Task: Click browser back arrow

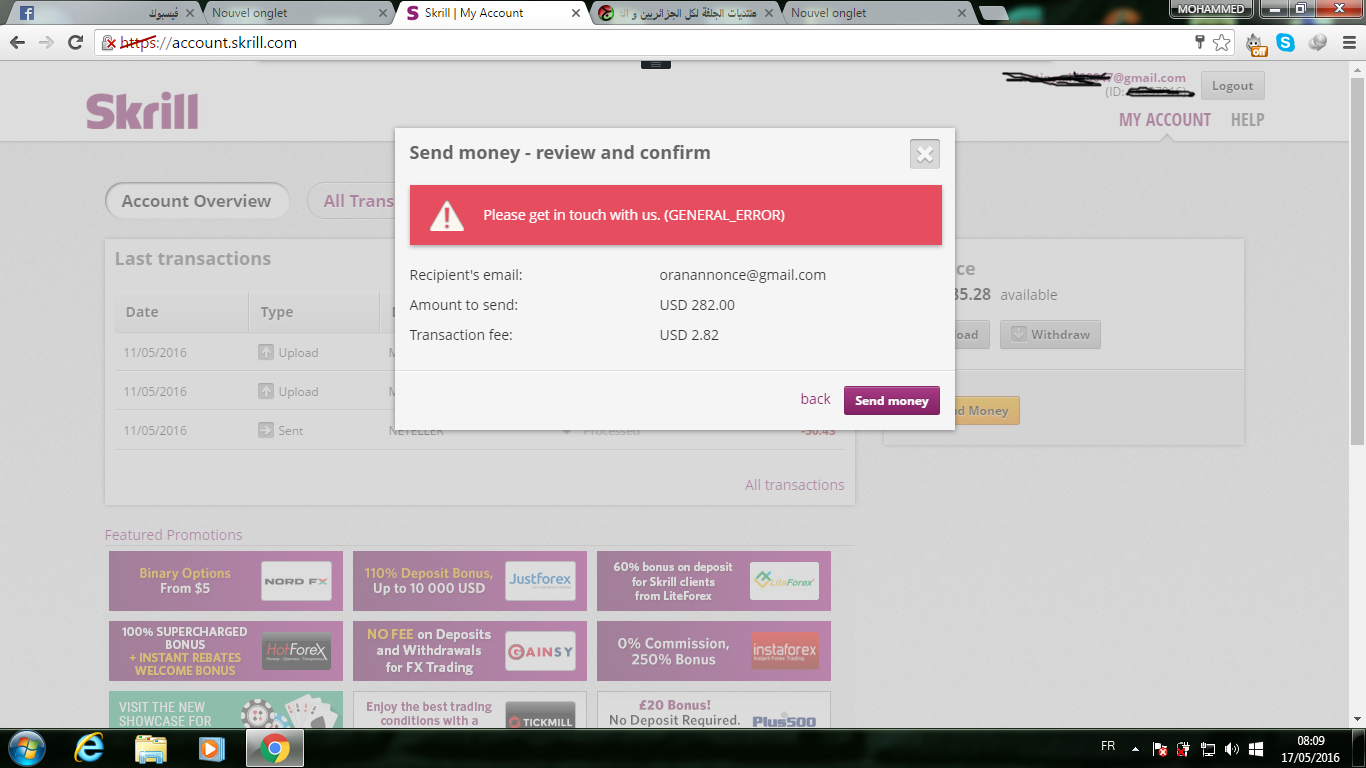Action: (x=17, y=42)
